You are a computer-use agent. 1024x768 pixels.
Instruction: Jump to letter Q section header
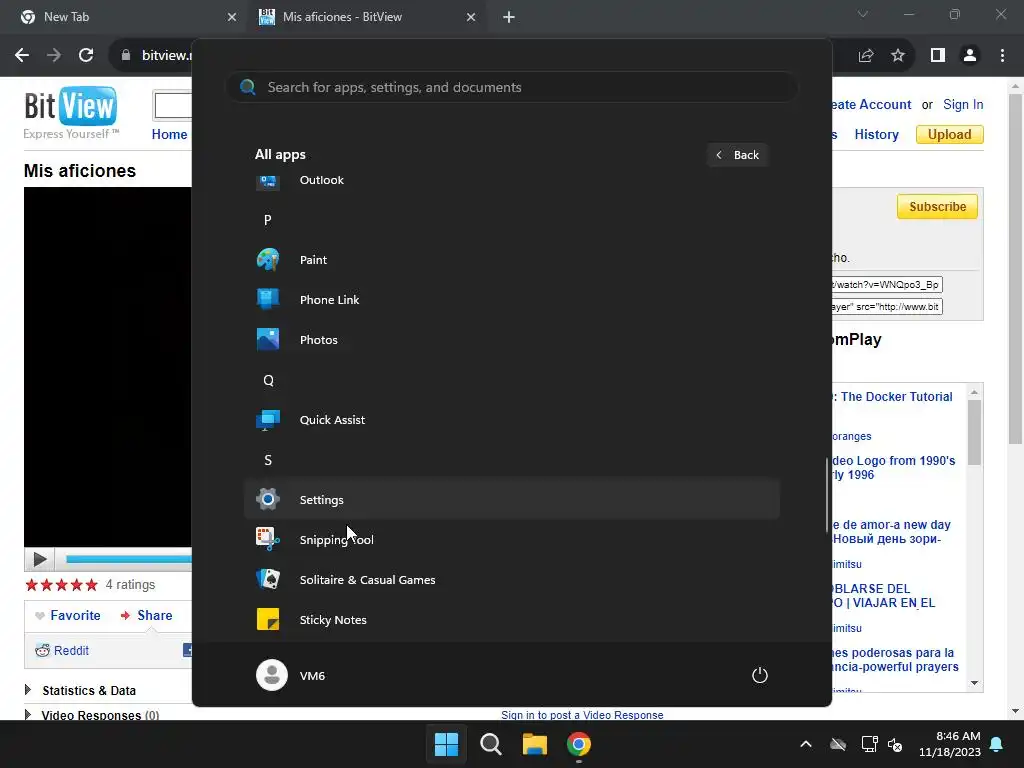click(268, 380)
